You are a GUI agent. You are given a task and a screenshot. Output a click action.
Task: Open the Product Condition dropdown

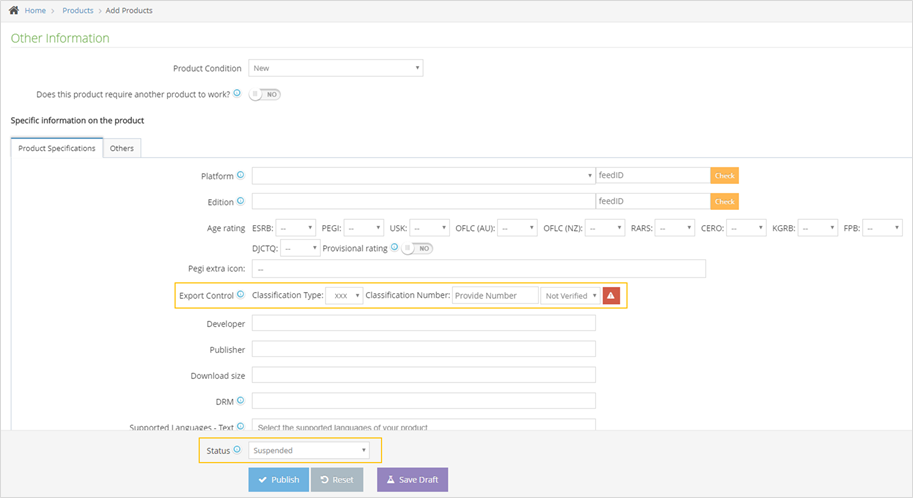coord(335,68)
